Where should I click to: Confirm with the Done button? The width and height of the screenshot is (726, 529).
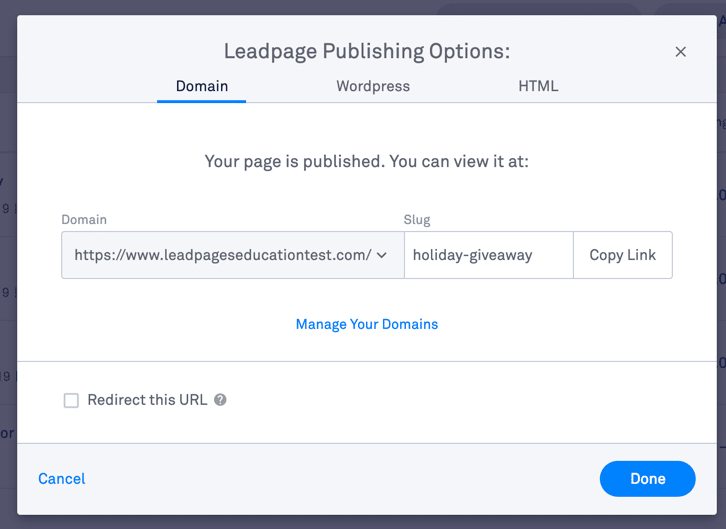(647, 479)
